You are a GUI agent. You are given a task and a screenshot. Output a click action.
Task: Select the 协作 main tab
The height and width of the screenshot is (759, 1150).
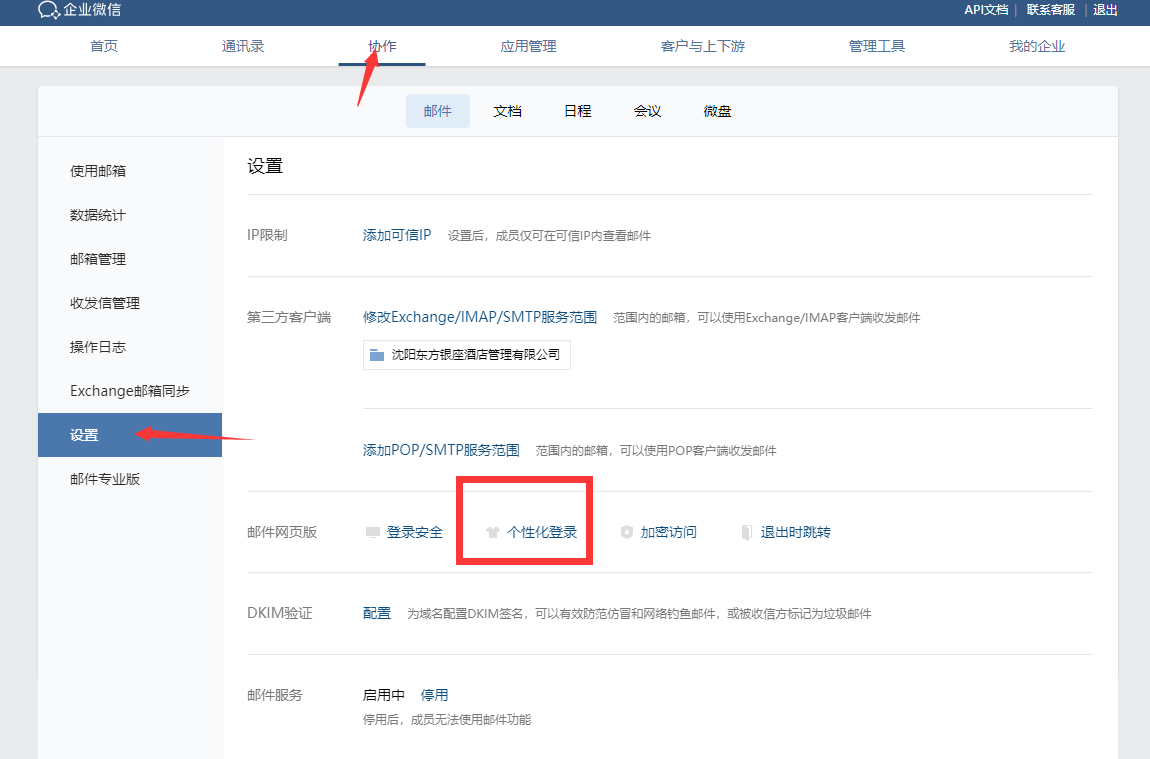click(x=382, y=46)
